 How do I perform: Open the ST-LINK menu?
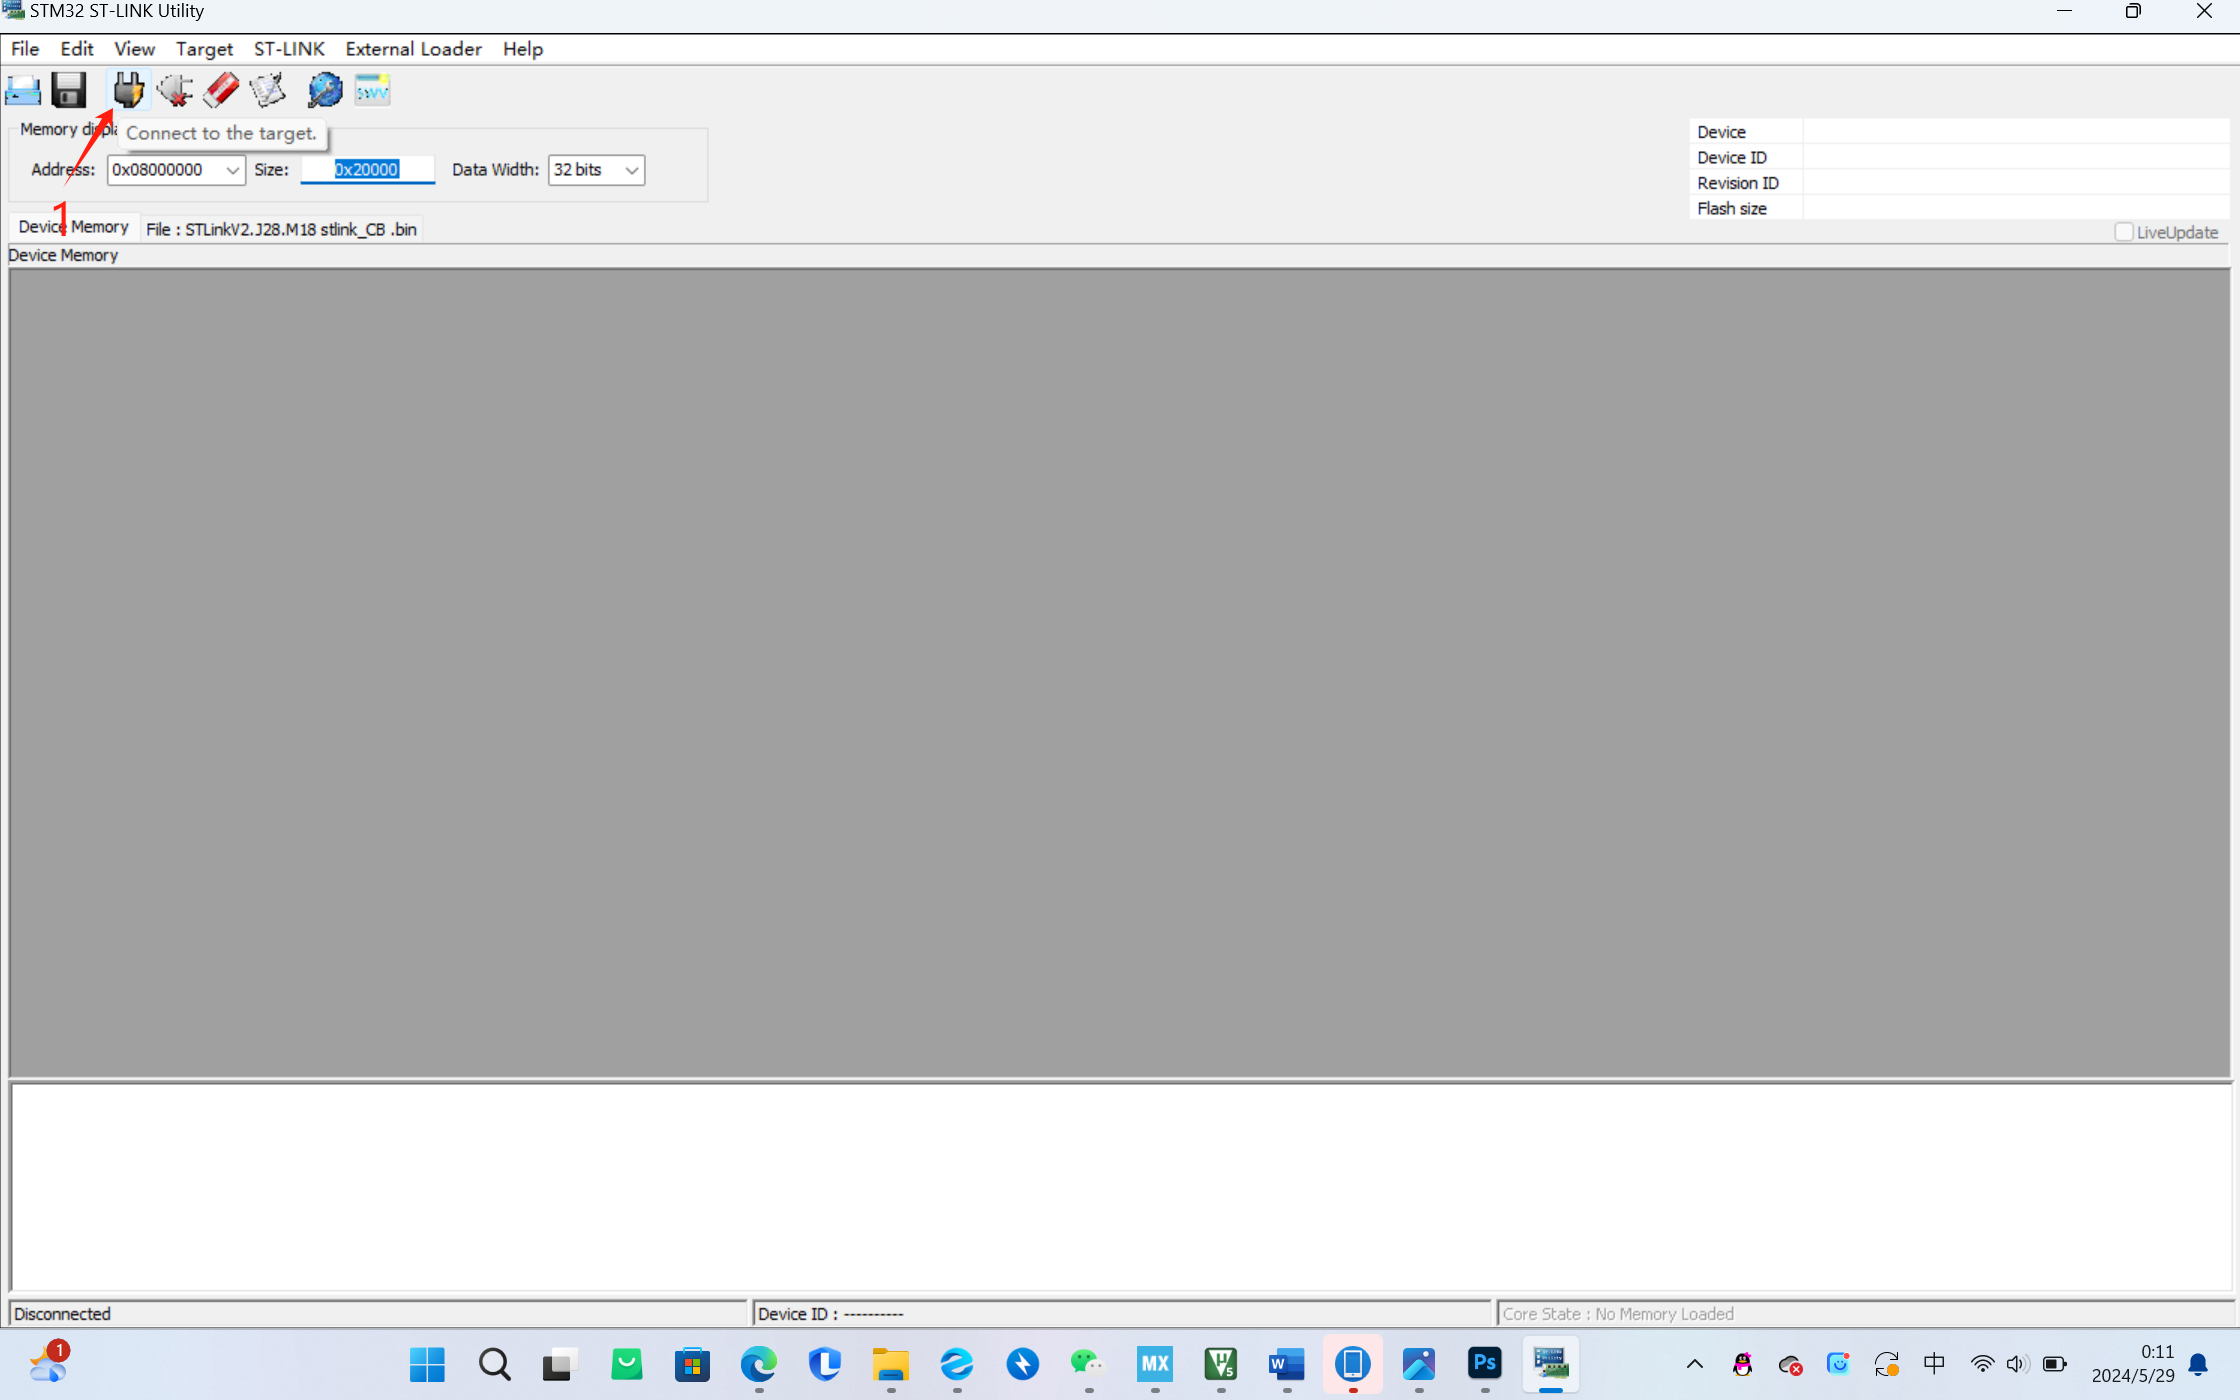click(289, 49)
